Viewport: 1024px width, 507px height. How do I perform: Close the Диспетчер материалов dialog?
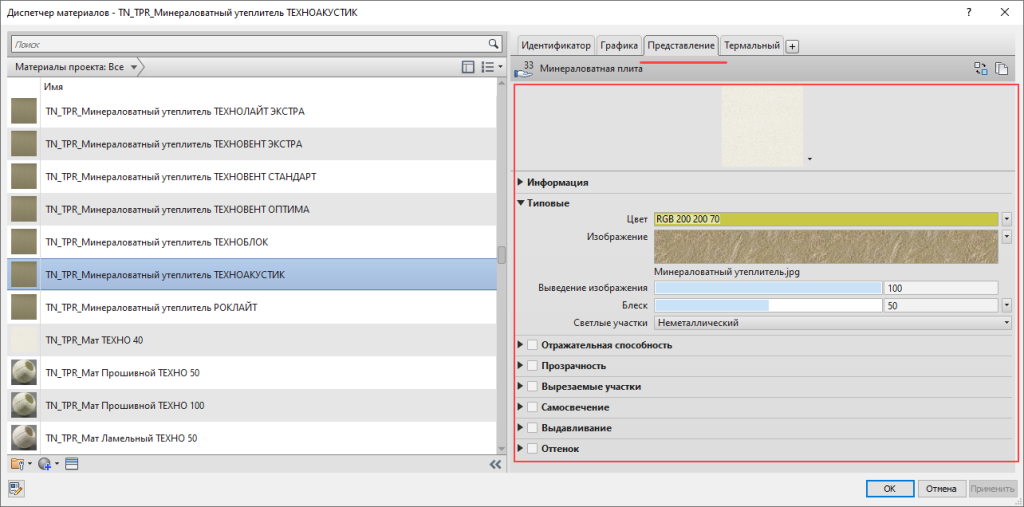(x=1004, y=12)
